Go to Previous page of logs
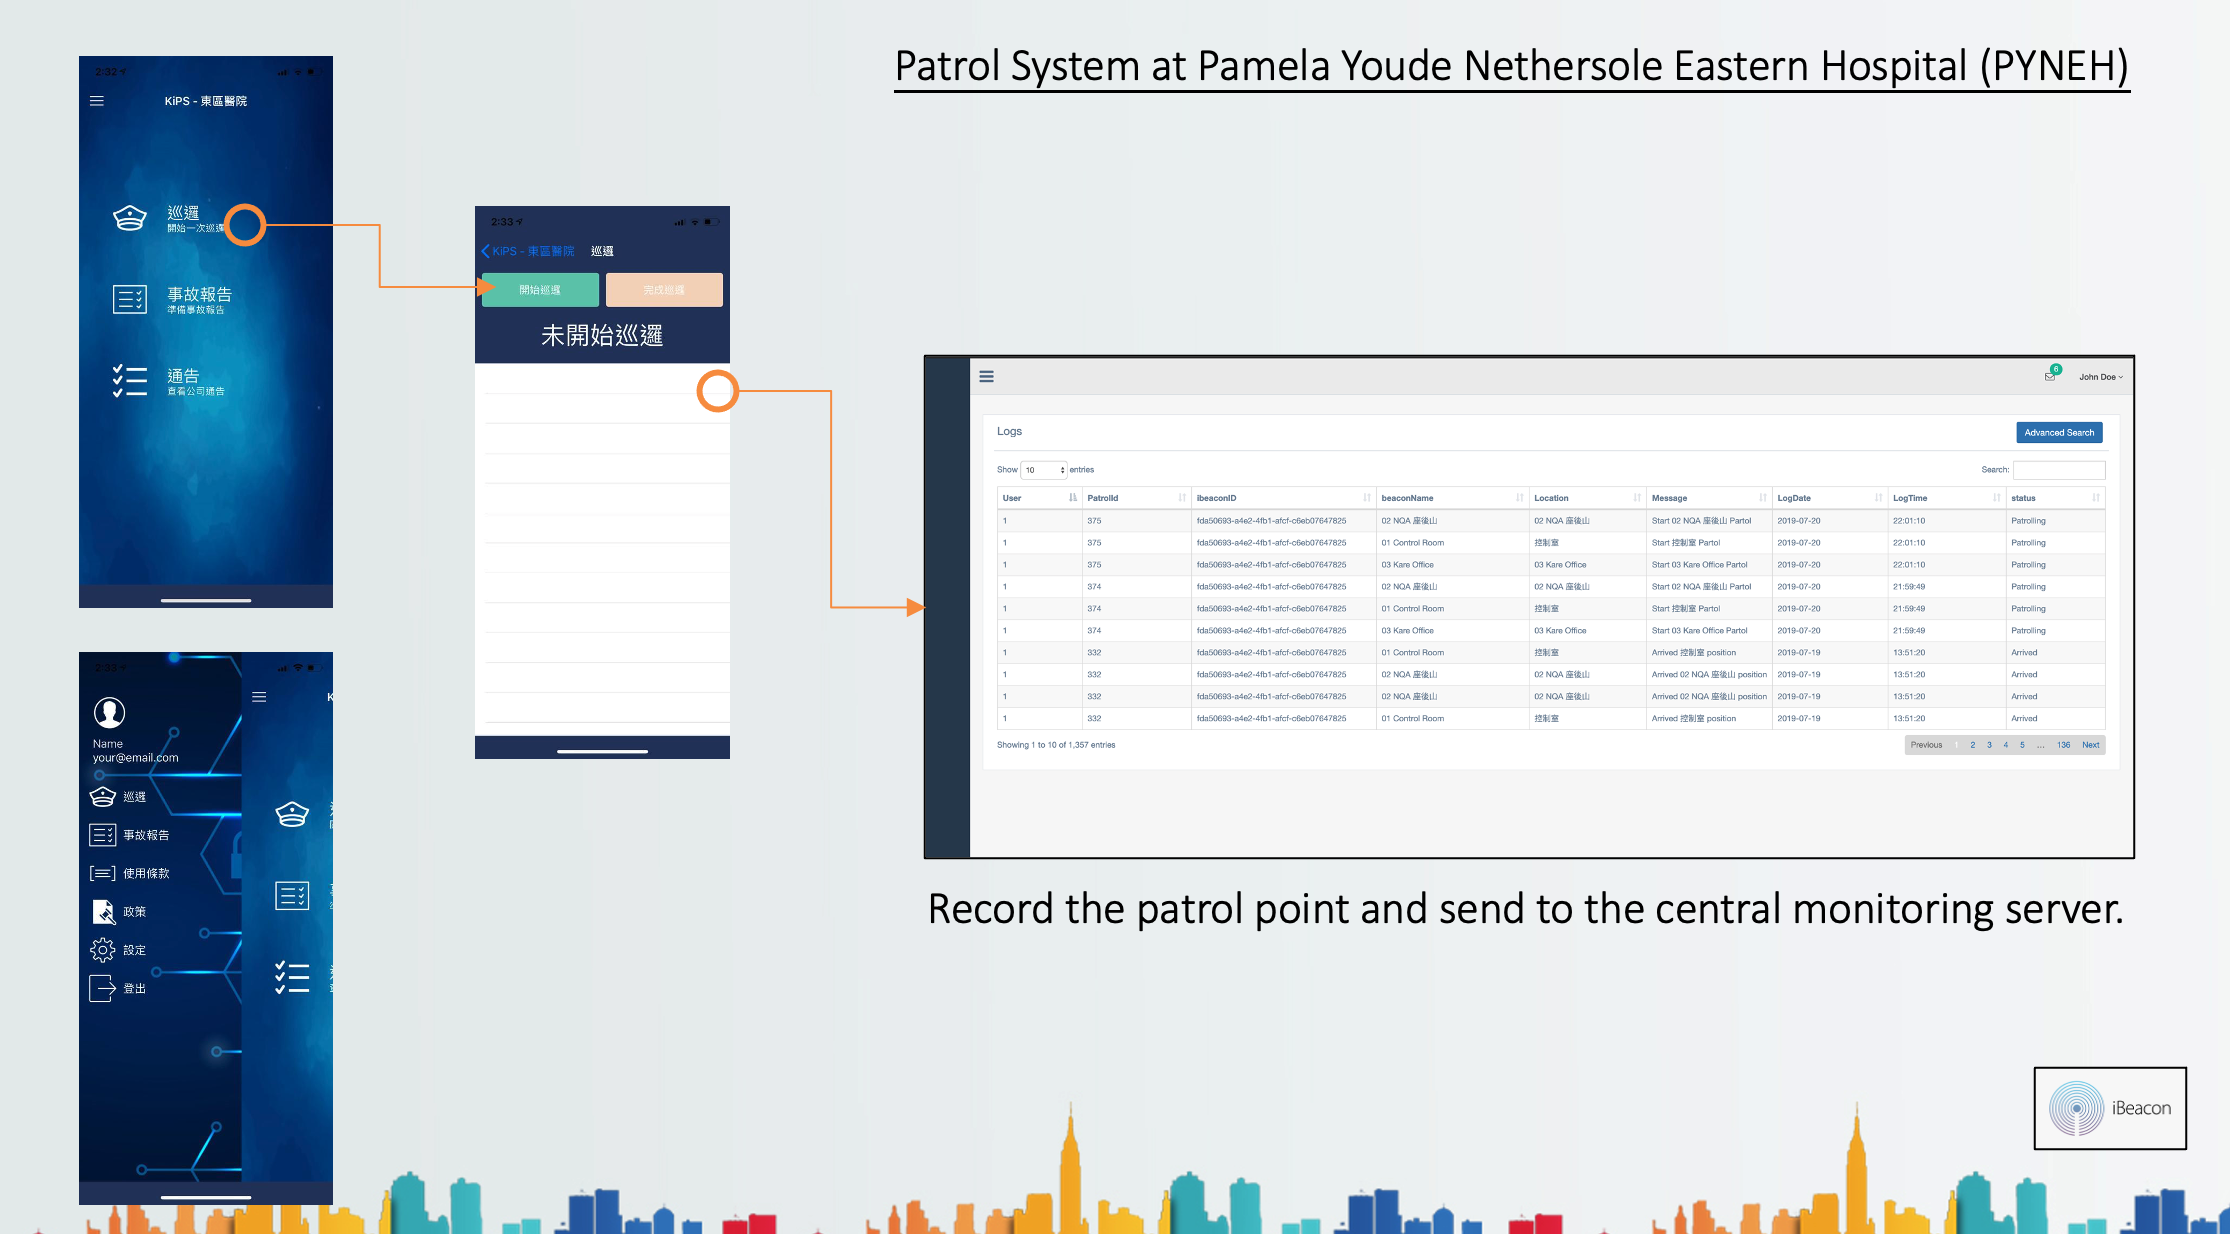This screenshot has height=1234, width=2230. click(1926, 745)
